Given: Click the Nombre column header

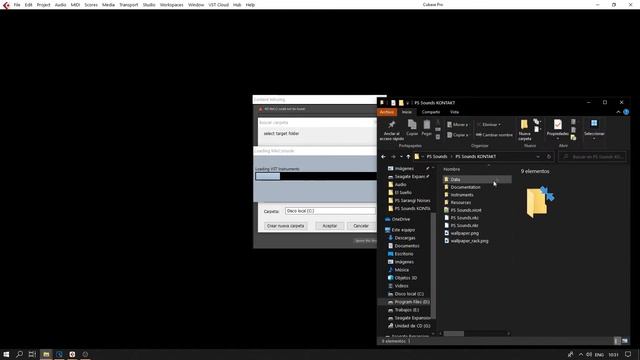Looking at the screenshot, I should [x=452, y=169].
